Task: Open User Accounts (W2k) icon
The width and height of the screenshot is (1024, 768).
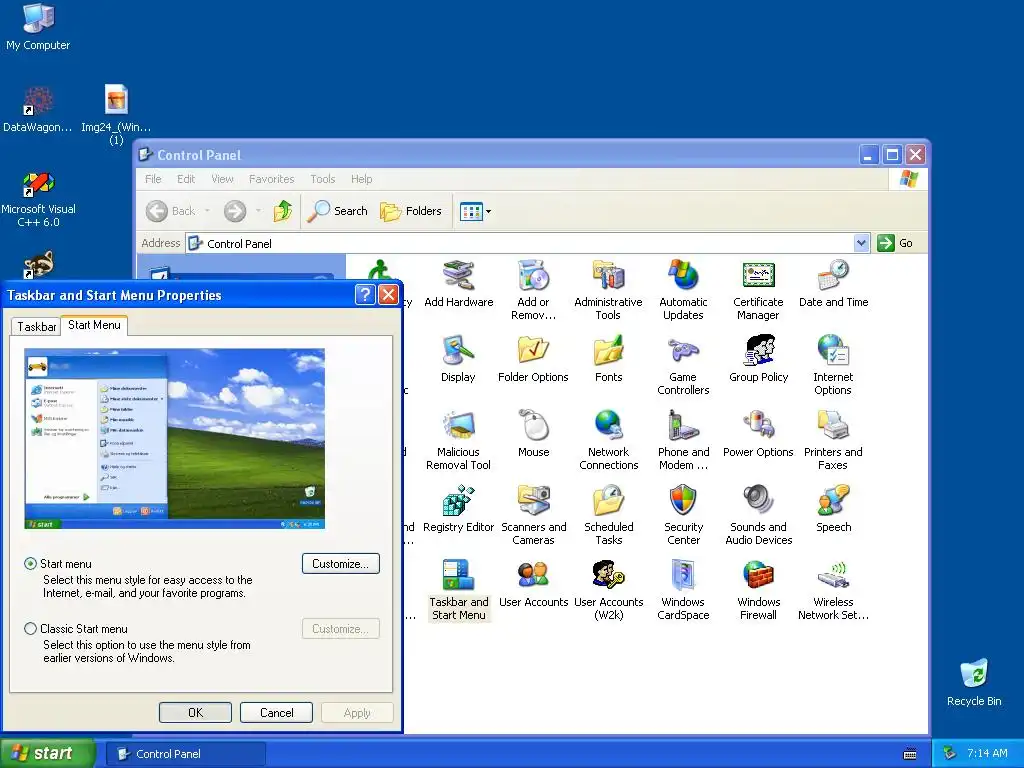Action: point(608,590)
